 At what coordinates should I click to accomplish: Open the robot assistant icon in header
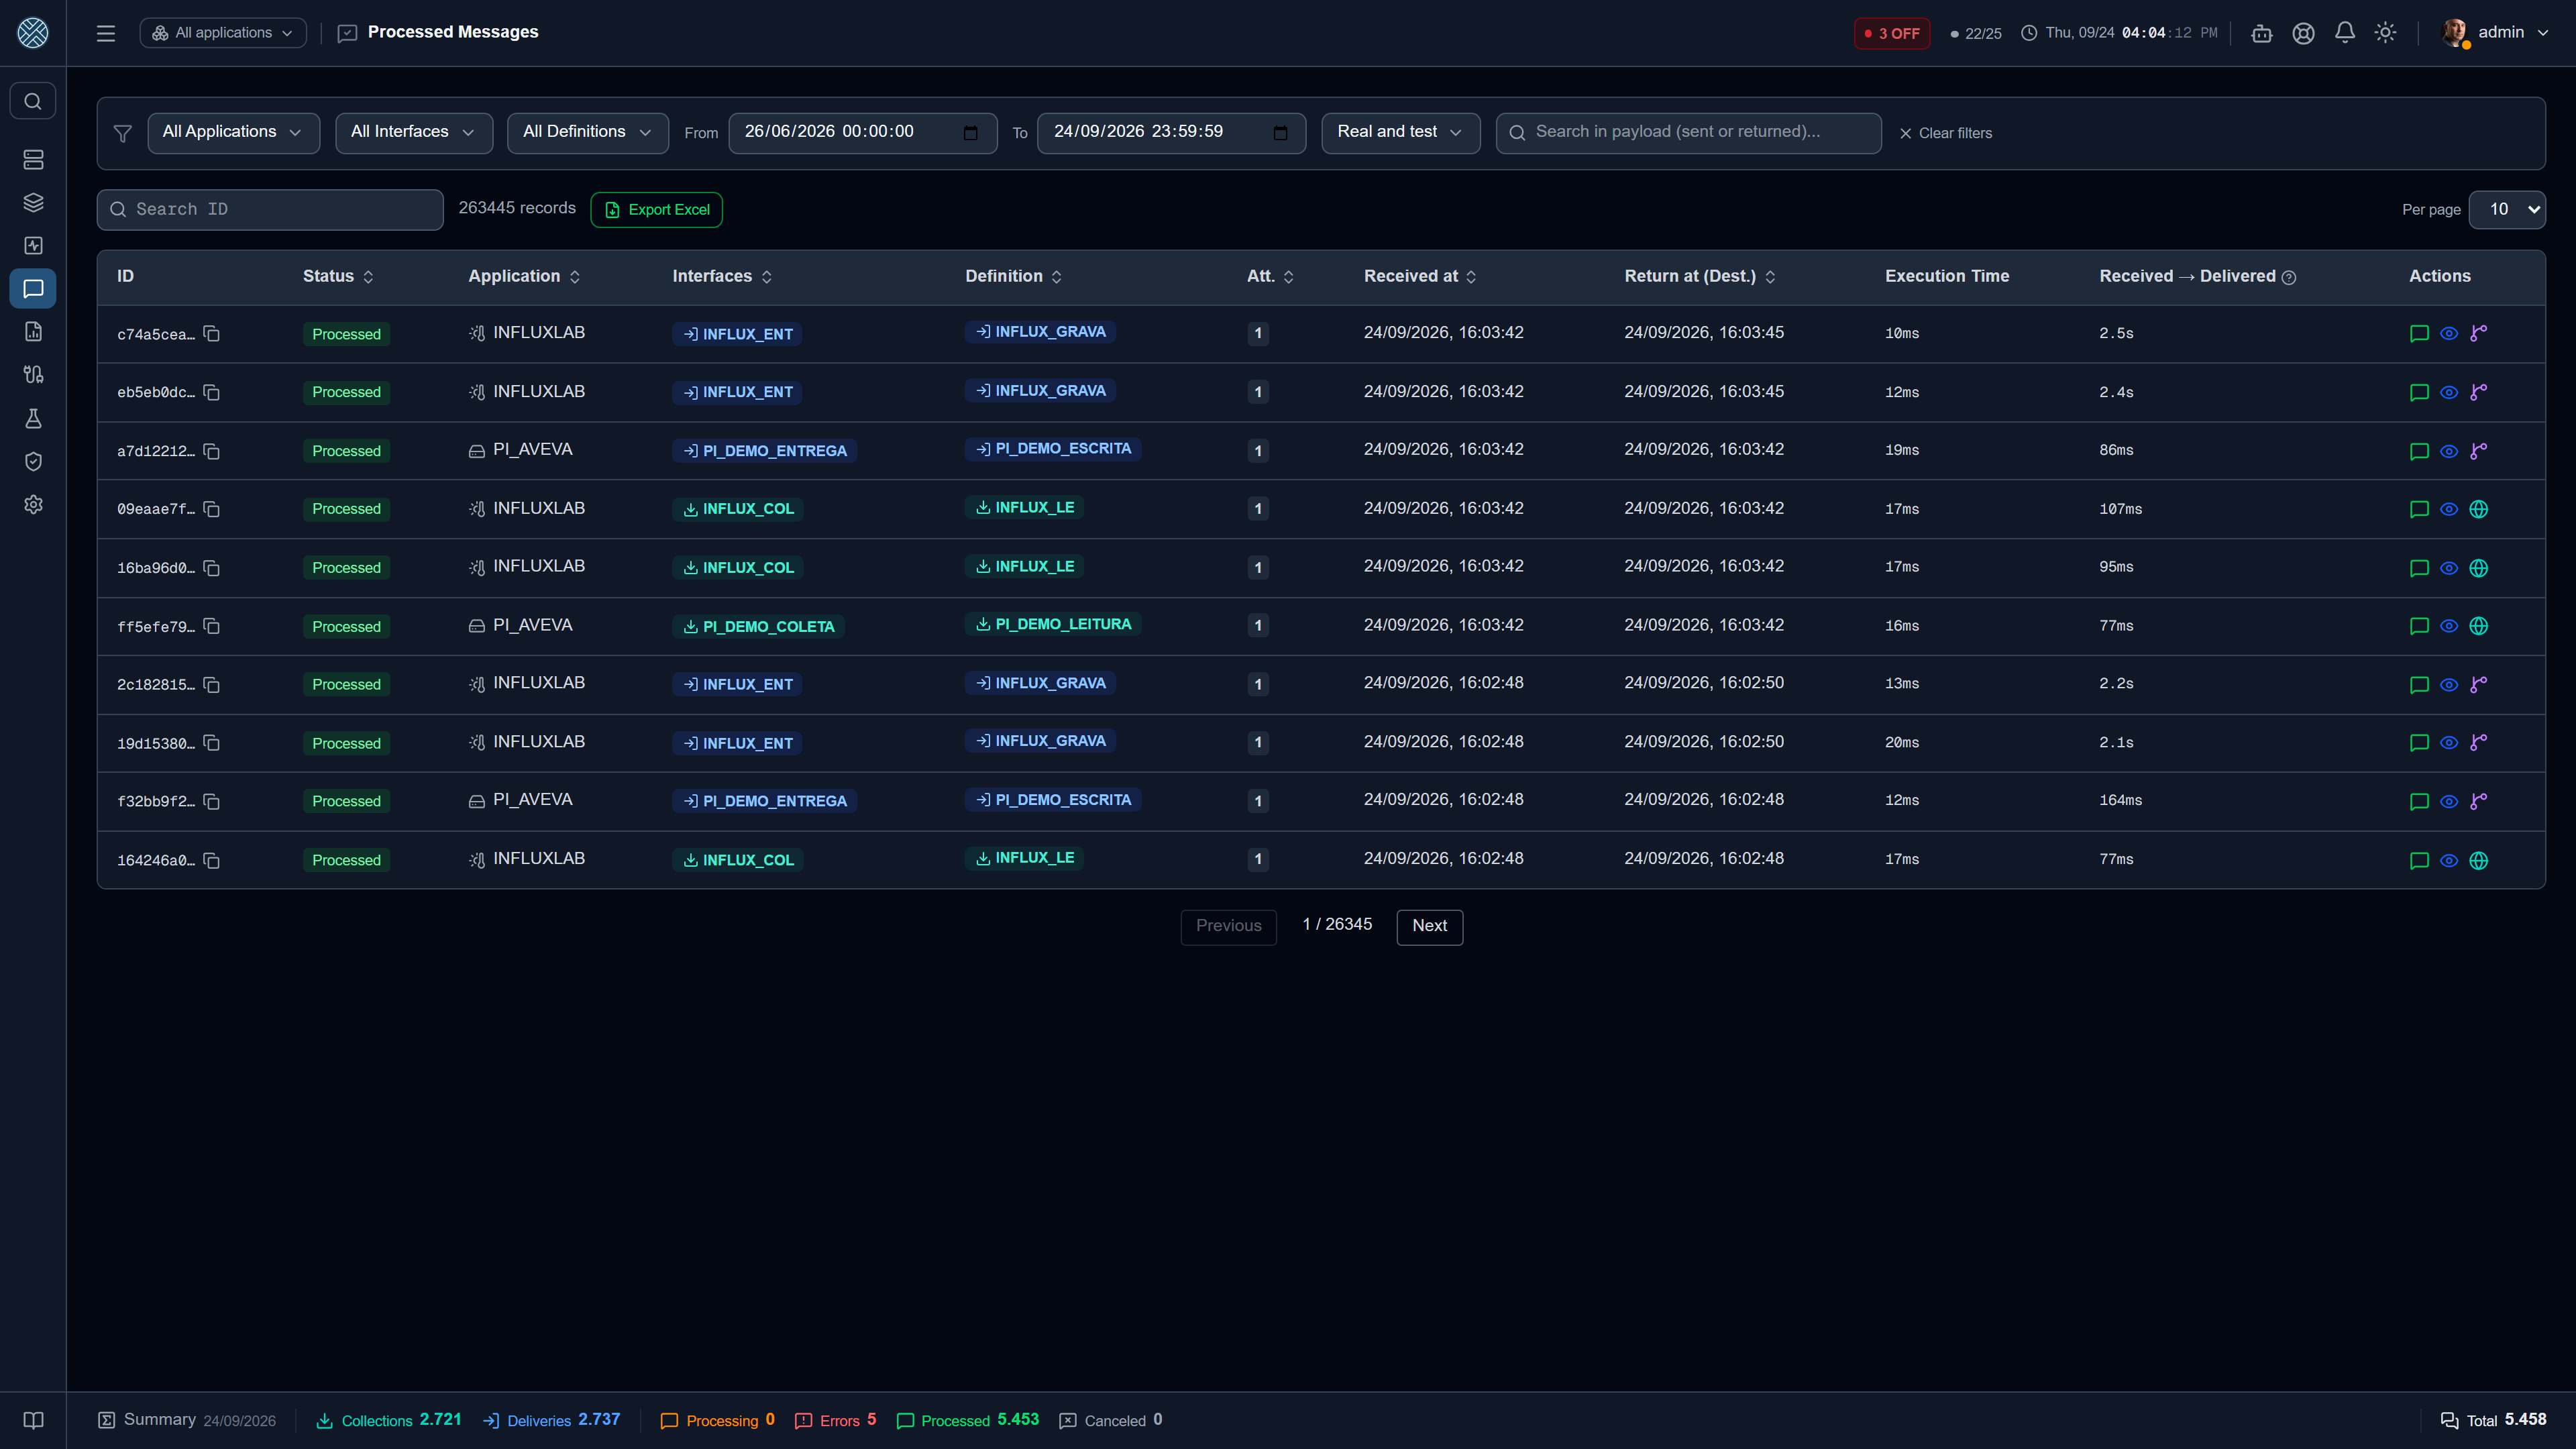[2261, 34]
